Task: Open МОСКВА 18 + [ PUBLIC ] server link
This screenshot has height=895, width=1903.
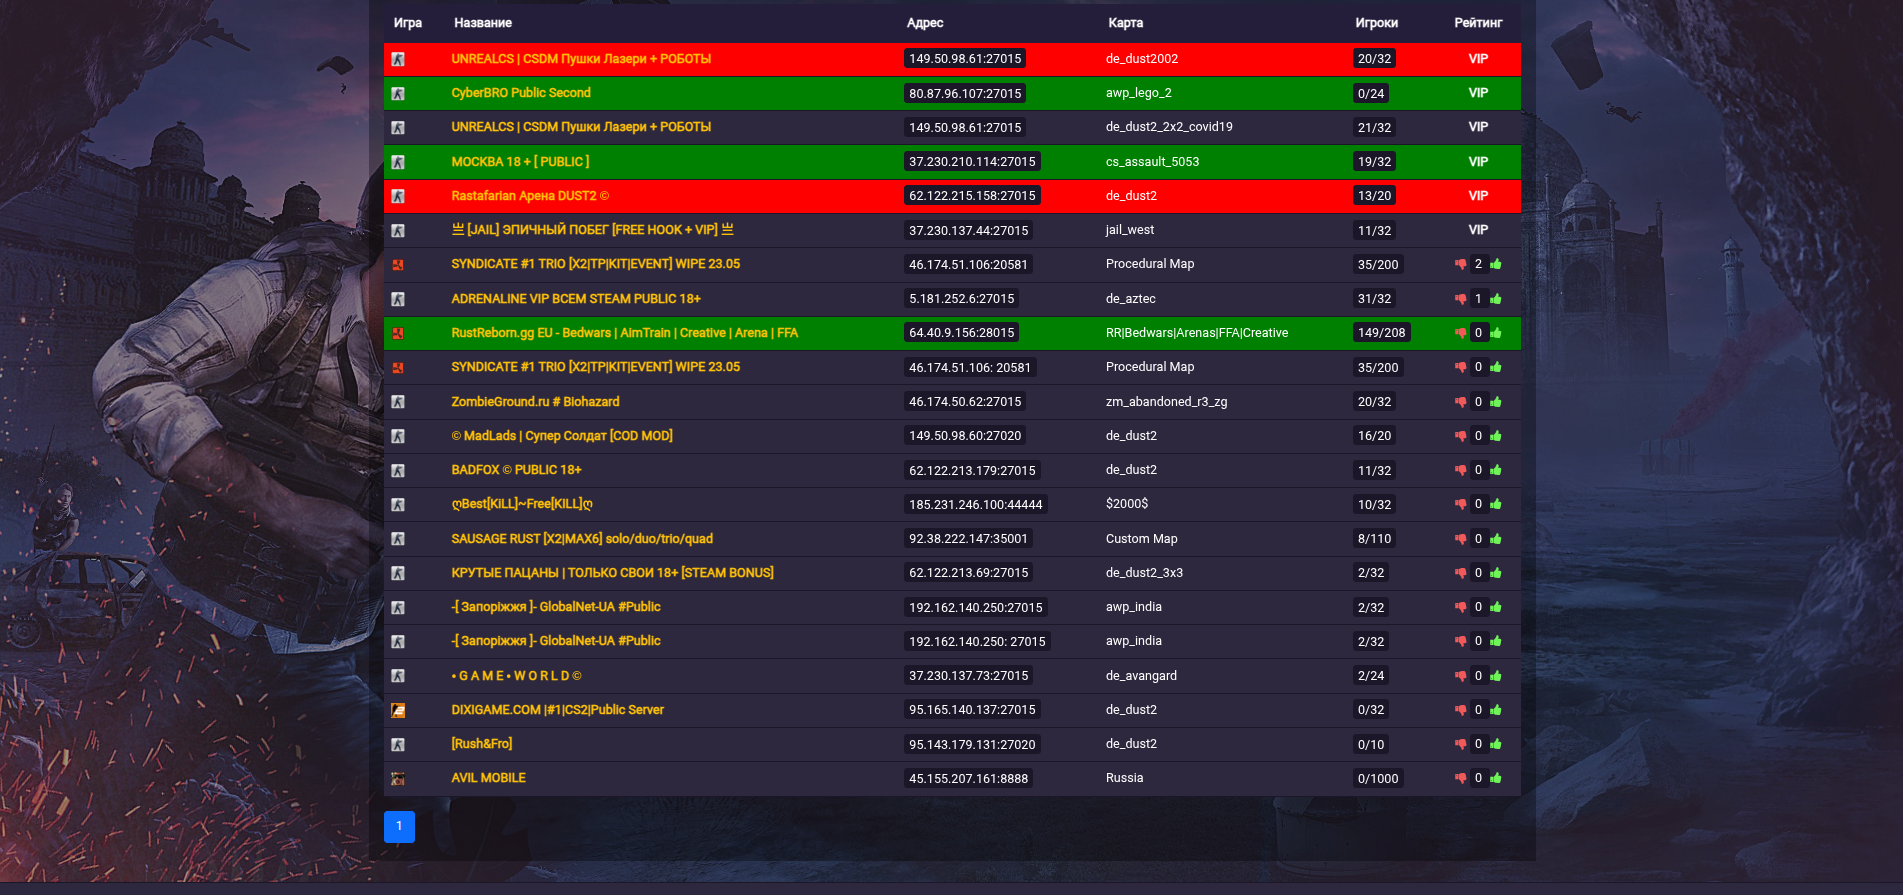Action: (x=520, y=162)
